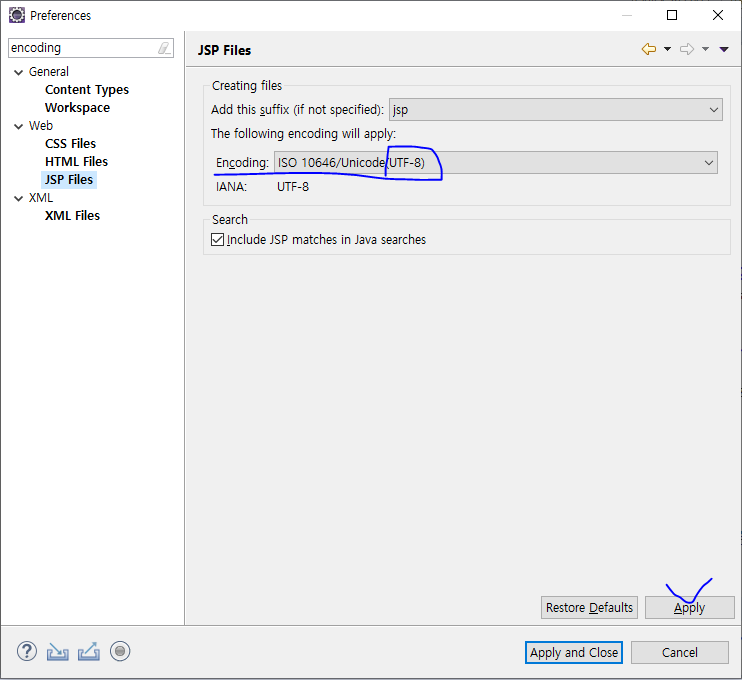Open the preferences view menu triangle
The image size is (742, 680).
click(x=724, y=49)
